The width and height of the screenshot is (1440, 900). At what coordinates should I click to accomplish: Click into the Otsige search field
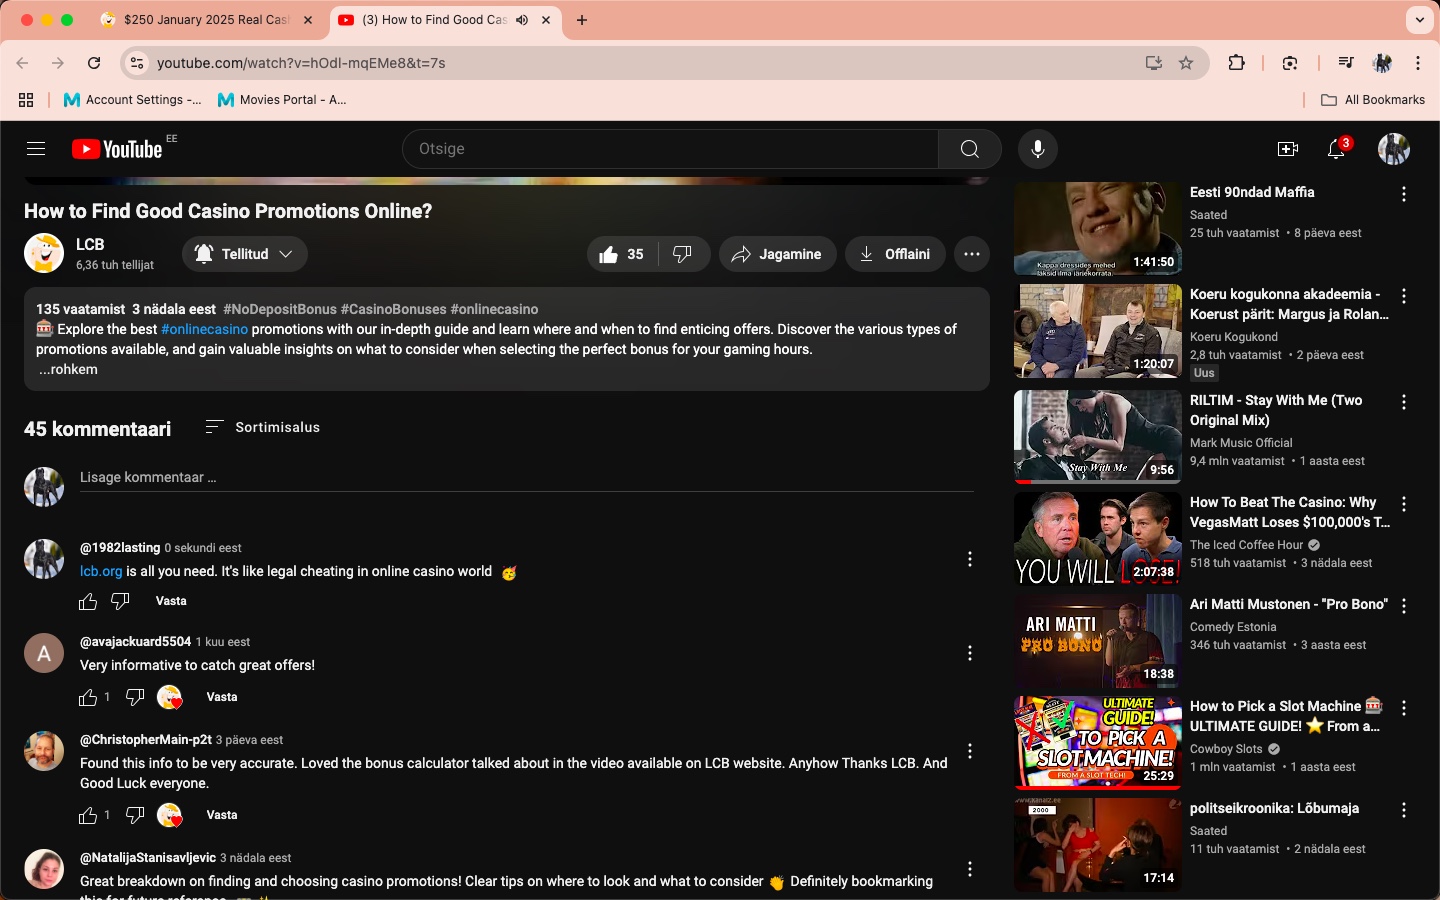[x=670, y=149]
